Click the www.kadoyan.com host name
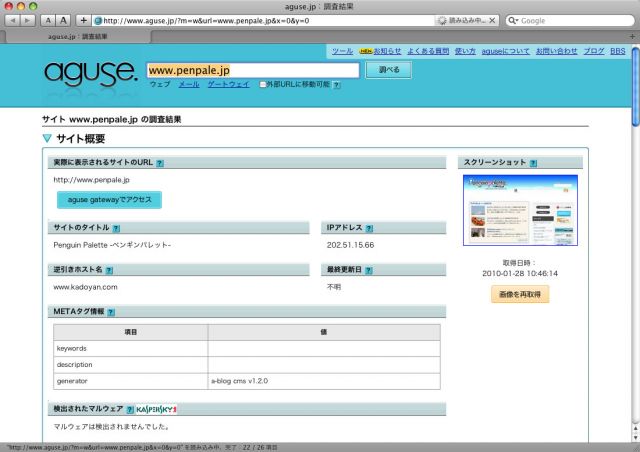Screen dimensions: 640x452 [85, 287]
